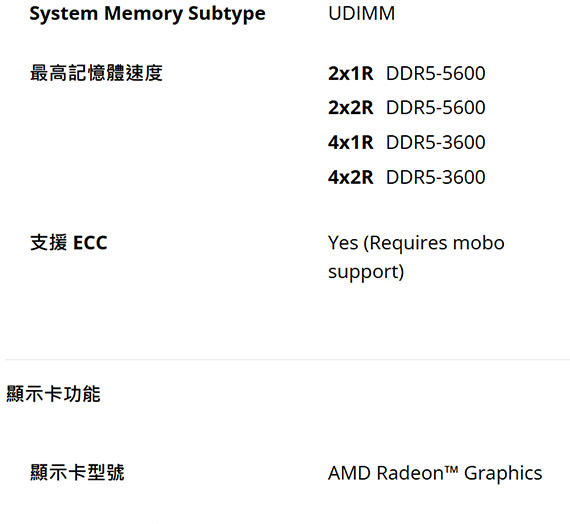Click the System Memory Subtype label
This screenshot has width=570, height=524.
pyautogui.click(x=148, y=15)
